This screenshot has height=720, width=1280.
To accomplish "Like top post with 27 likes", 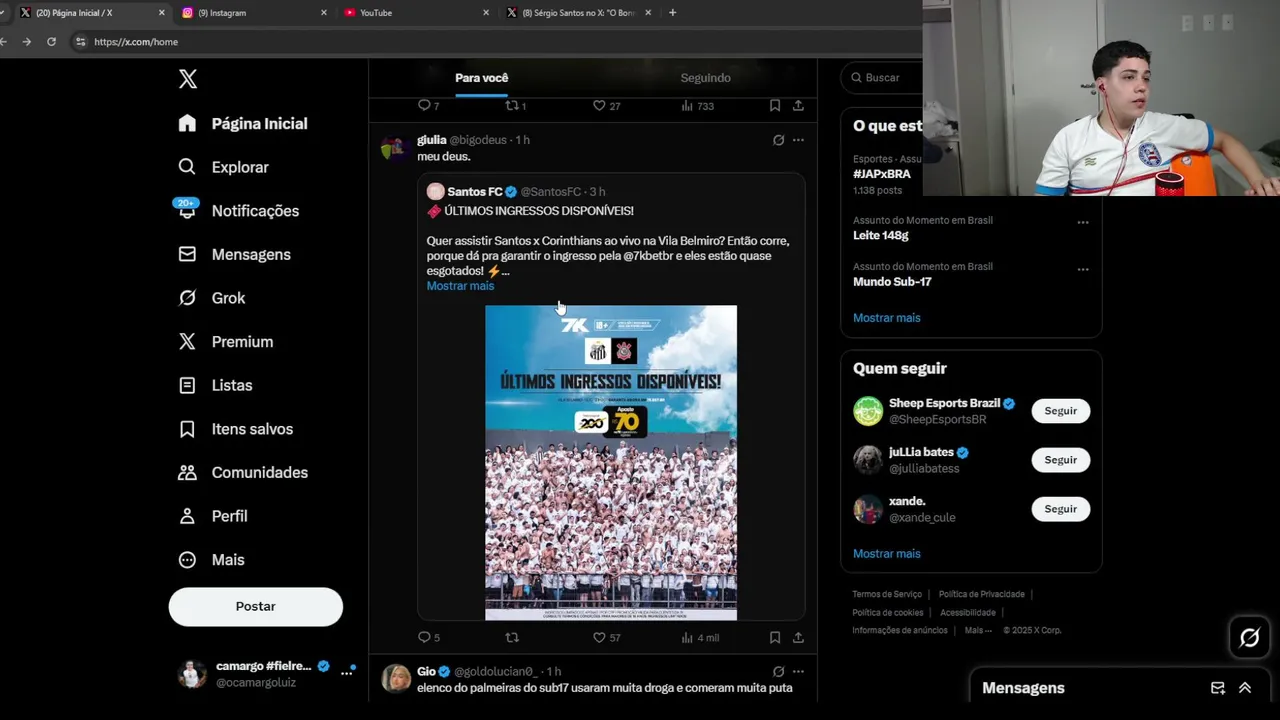I will [x=599, y=105].
